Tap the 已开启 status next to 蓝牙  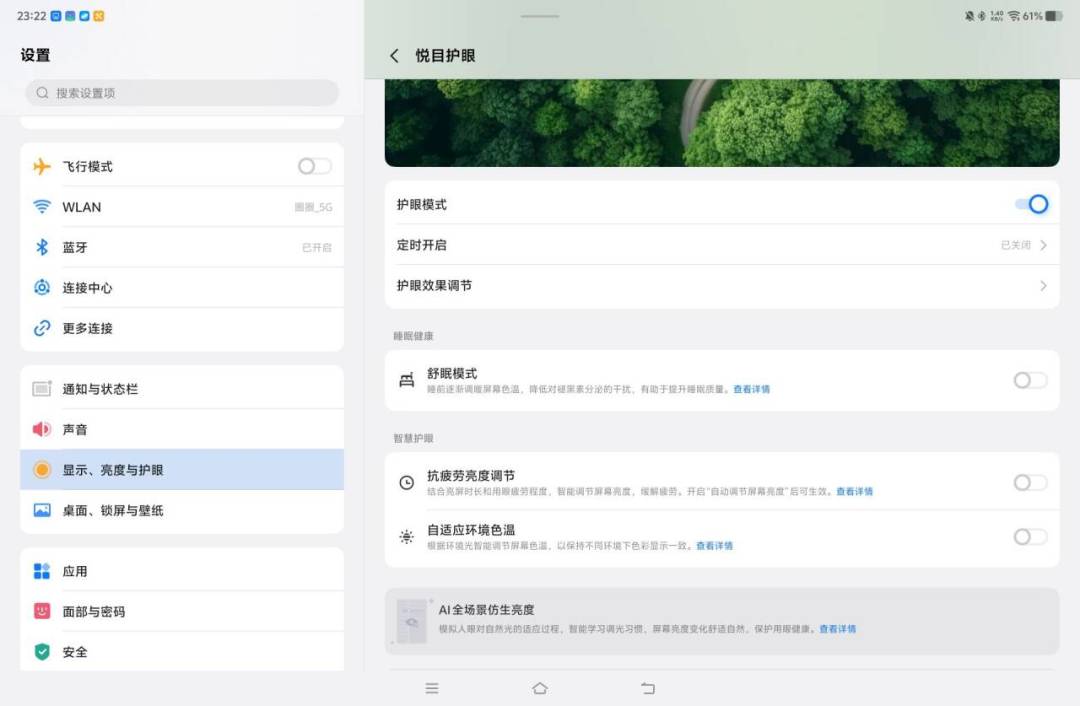[x=317, y=247]
